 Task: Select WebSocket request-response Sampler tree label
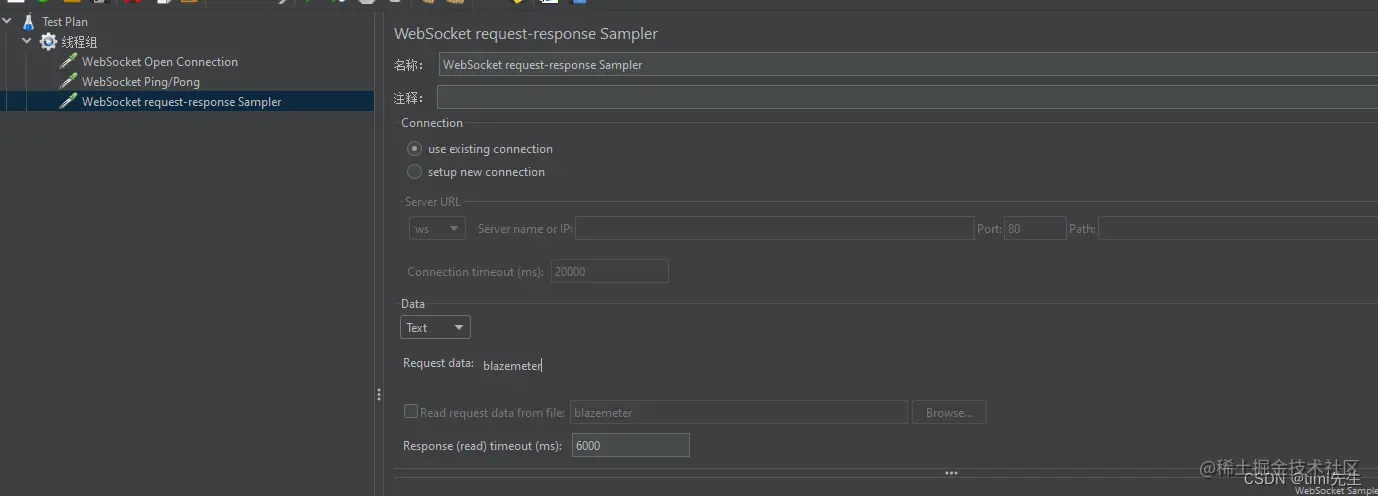pyautogui.click(x=182, y=101)
